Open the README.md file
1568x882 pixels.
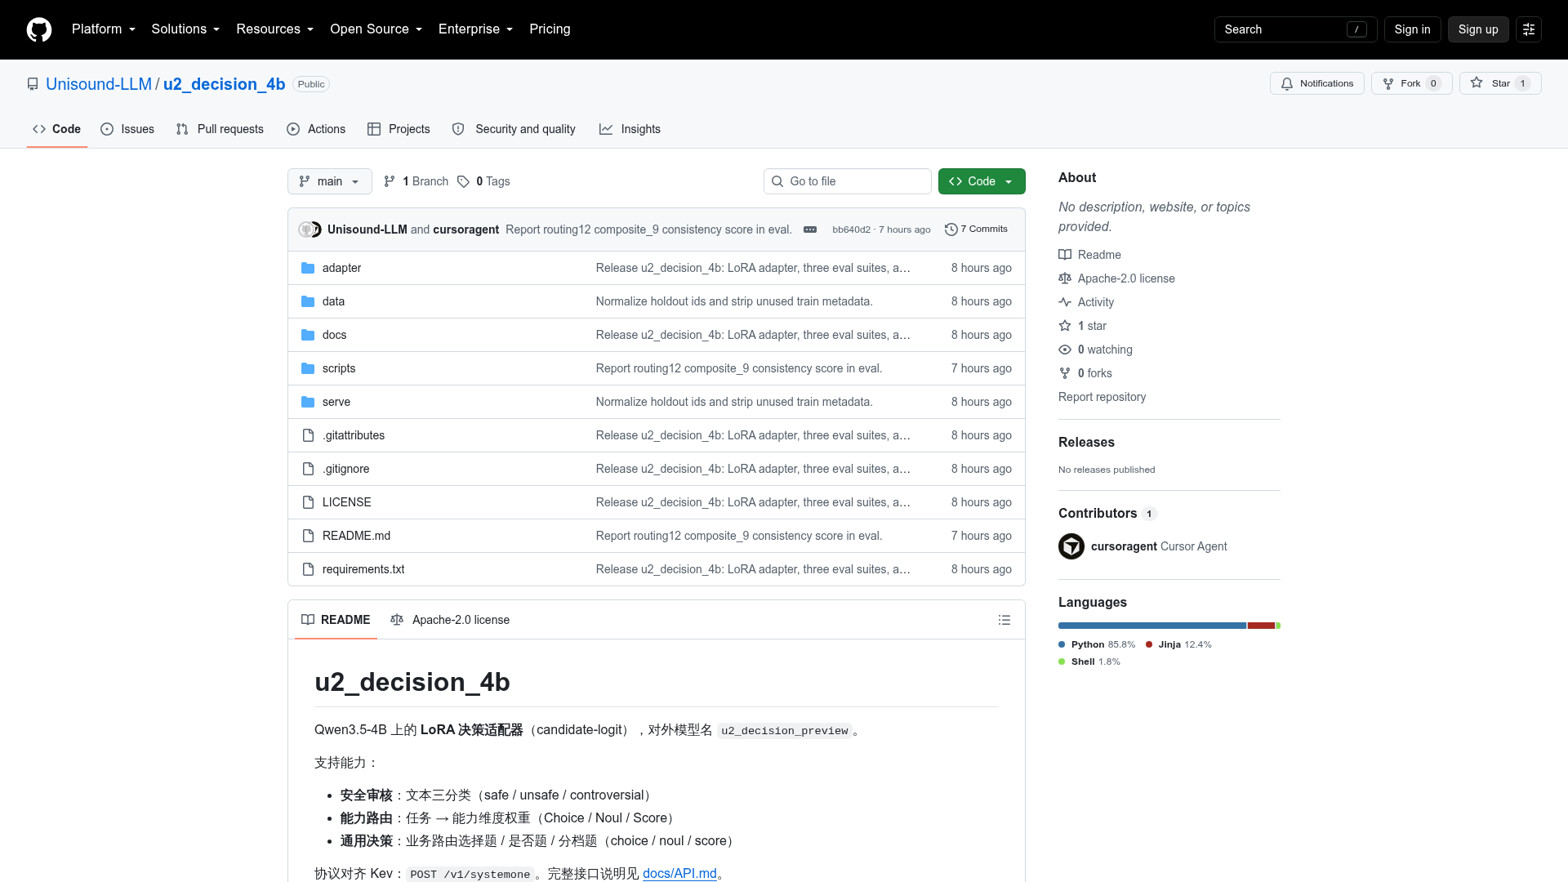pos(356,536)
